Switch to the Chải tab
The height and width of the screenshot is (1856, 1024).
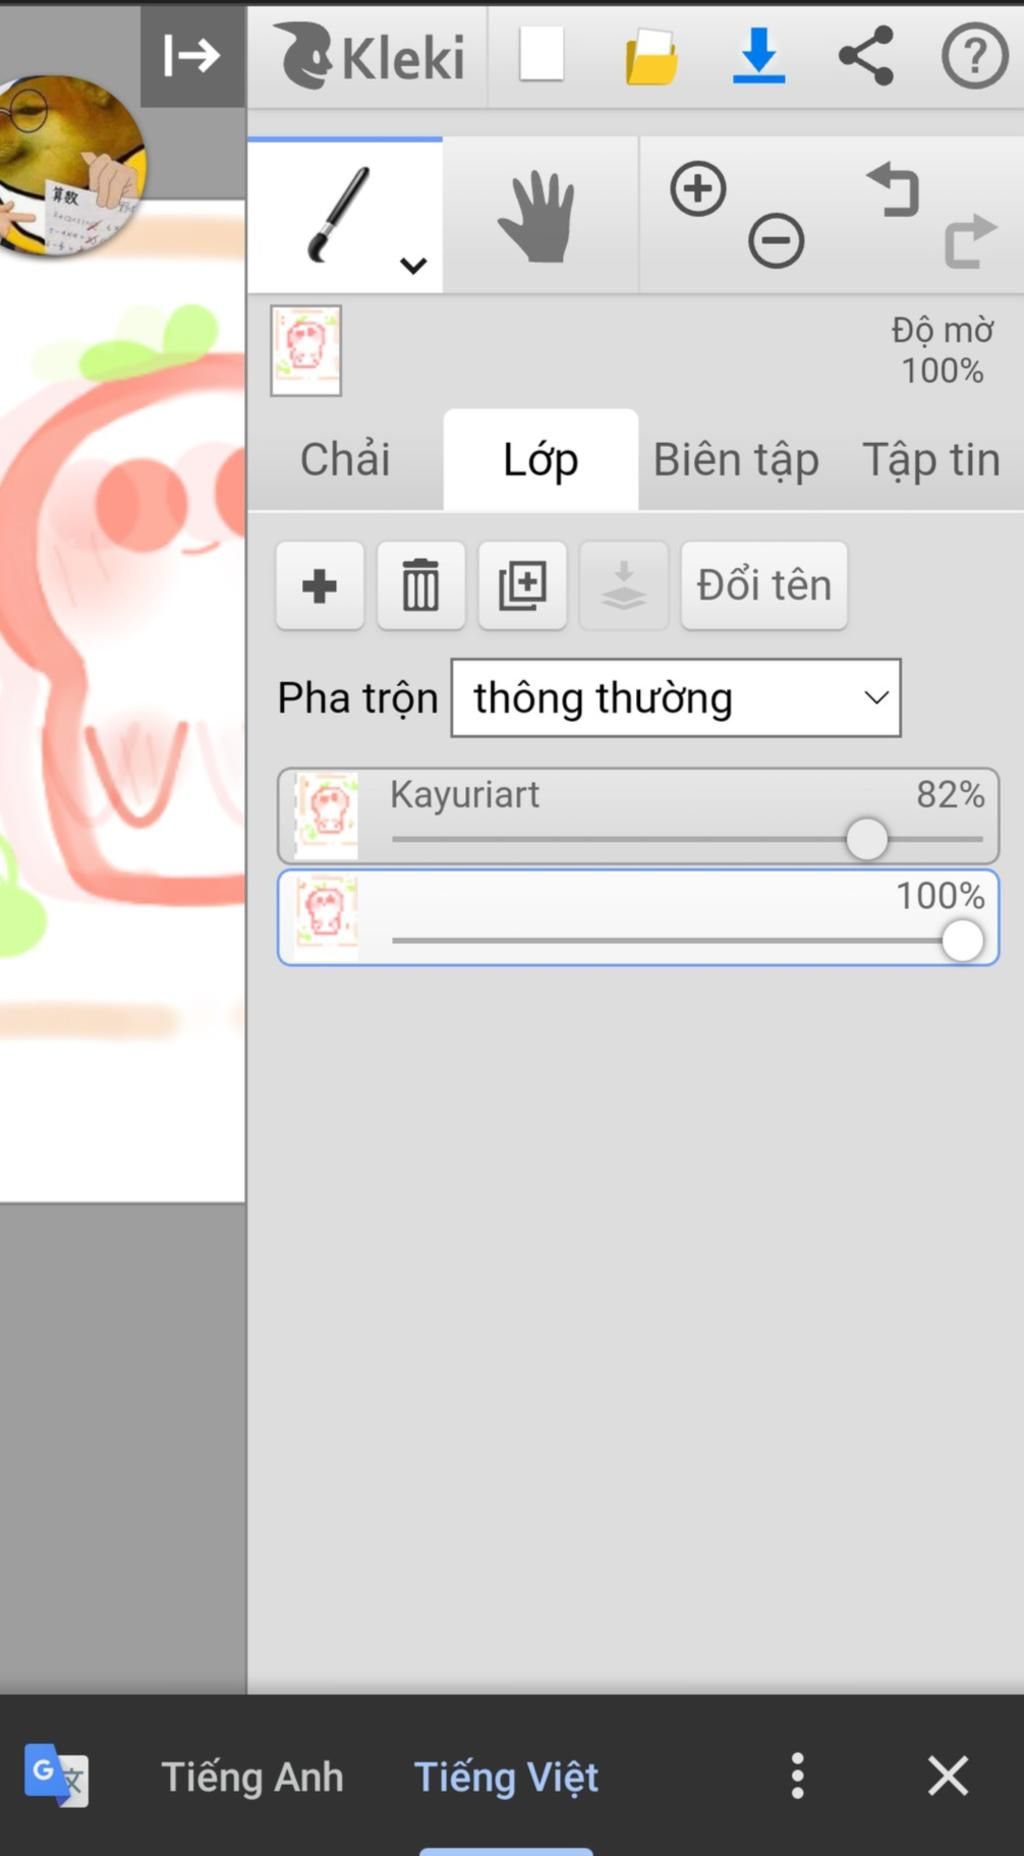[x=345, y=460]
